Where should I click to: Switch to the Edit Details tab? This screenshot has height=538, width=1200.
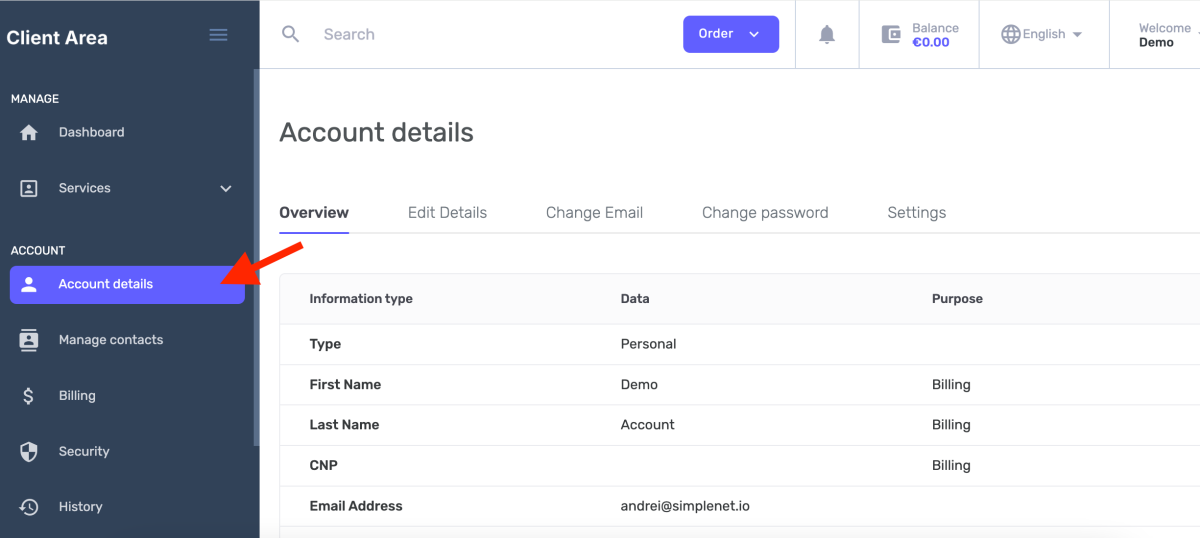pyautogui.click(x=447, y=213)
